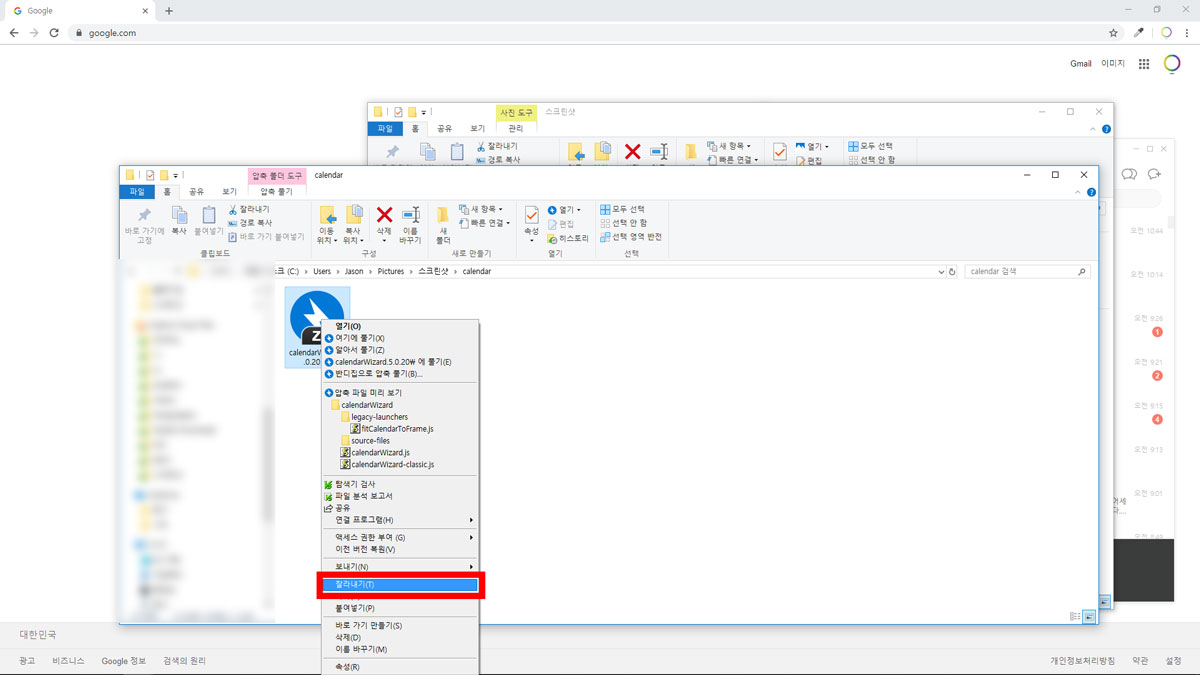Screen dimensions: 1200x675
Task: Click 모두 선택 in 스크린샷 window
Action: tap(871, 146)
